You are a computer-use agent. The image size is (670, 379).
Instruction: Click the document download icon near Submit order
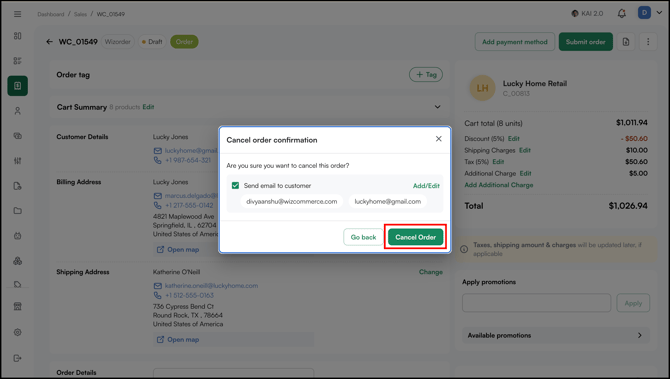click(626, 41)
